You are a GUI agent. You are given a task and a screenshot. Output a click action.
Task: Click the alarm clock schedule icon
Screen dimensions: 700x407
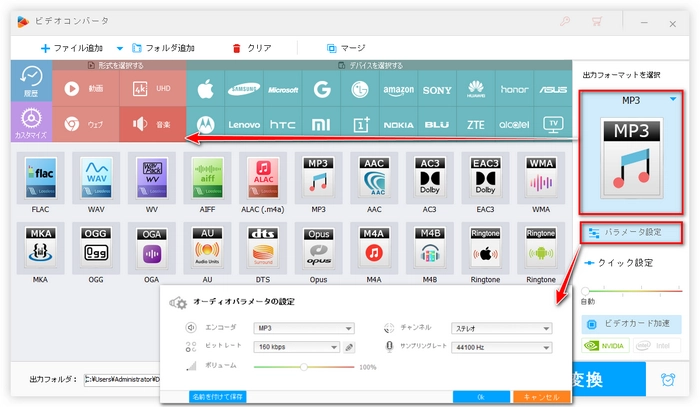tap(668, 379)
